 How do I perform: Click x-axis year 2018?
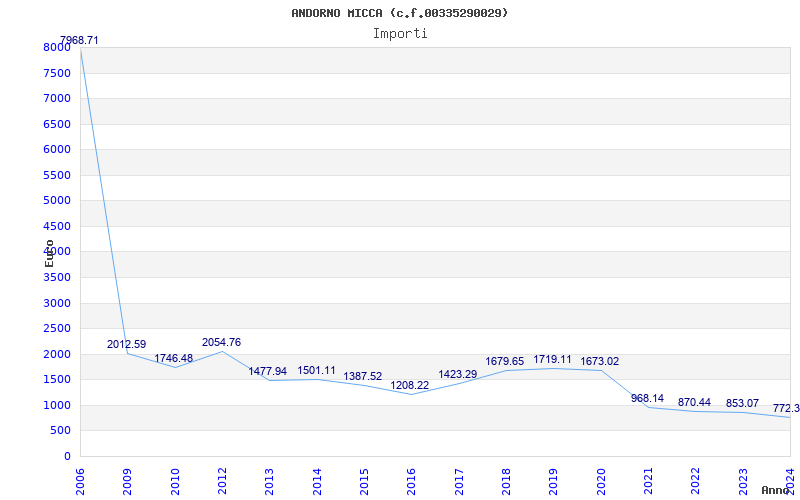[506, 482]
